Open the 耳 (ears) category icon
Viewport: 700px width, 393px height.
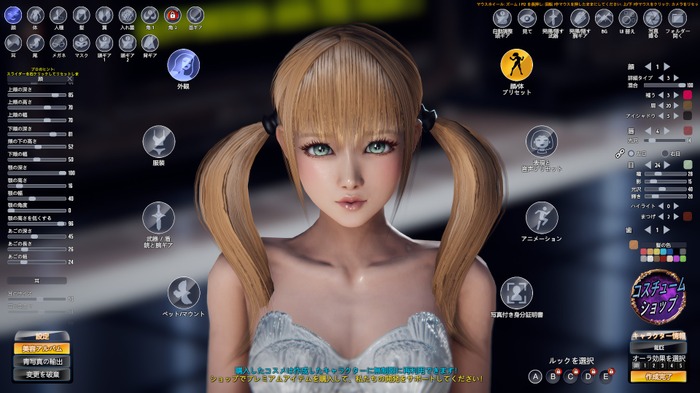(13, 43)
